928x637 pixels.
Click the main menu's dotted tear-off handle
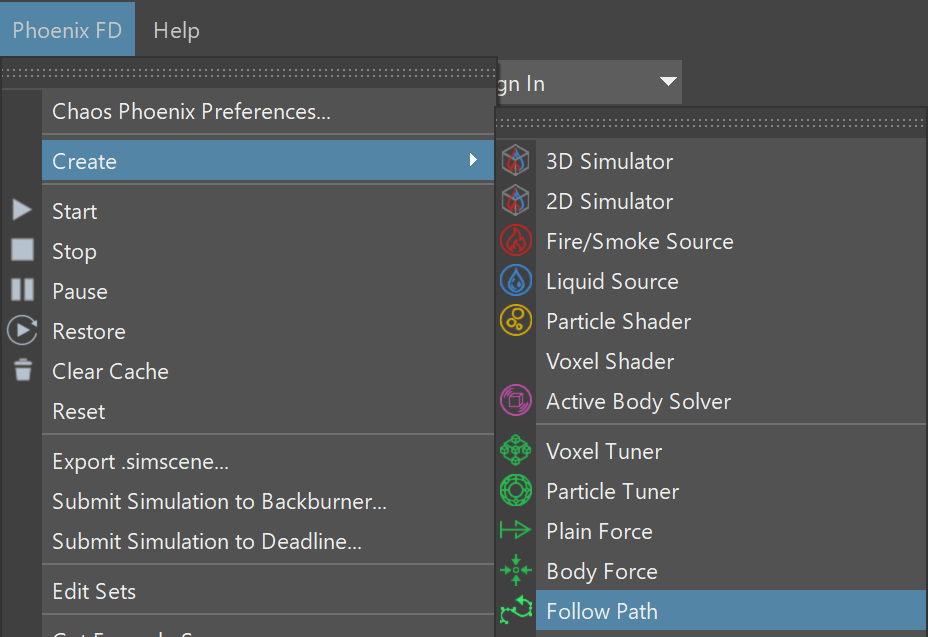pos(248,73)
